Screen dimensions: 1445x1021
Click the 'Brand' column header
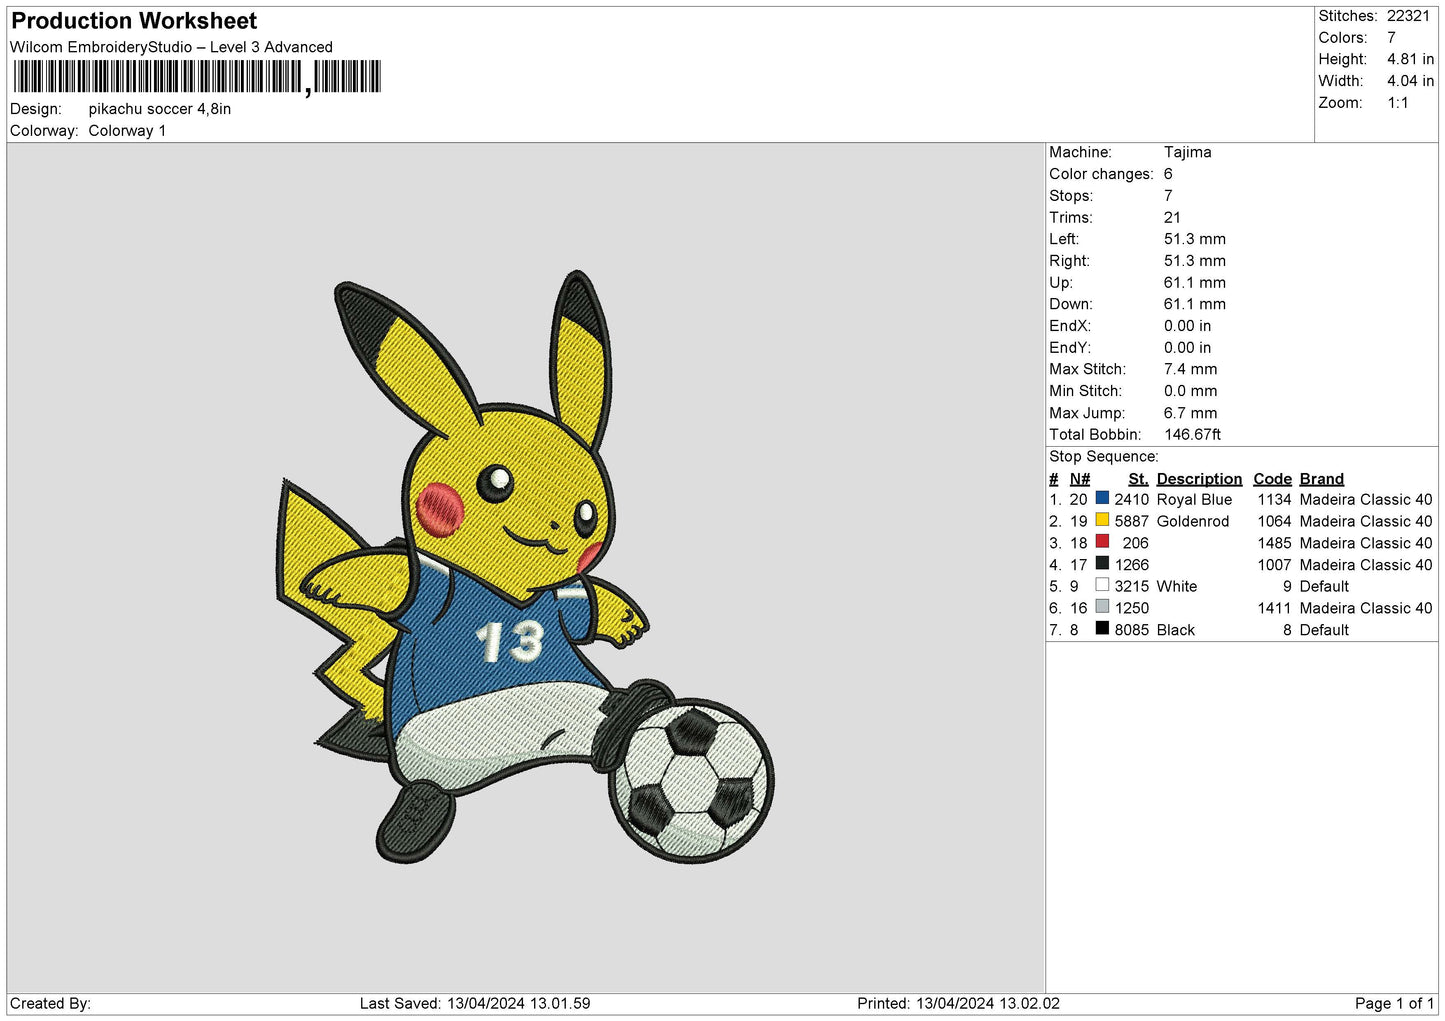[1321, 479]
